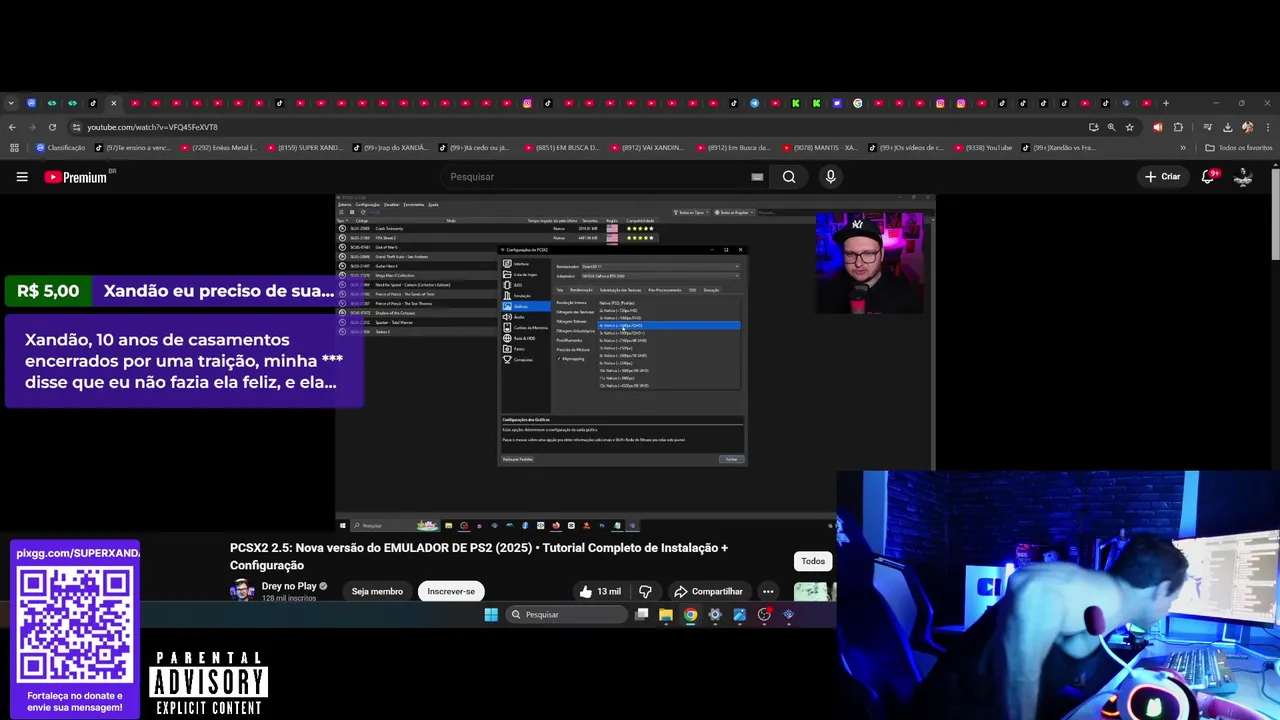This screenshot has height=720, width=1280.
Task: Open YouTube notifications bell
Action: (x=1208, y=177)
